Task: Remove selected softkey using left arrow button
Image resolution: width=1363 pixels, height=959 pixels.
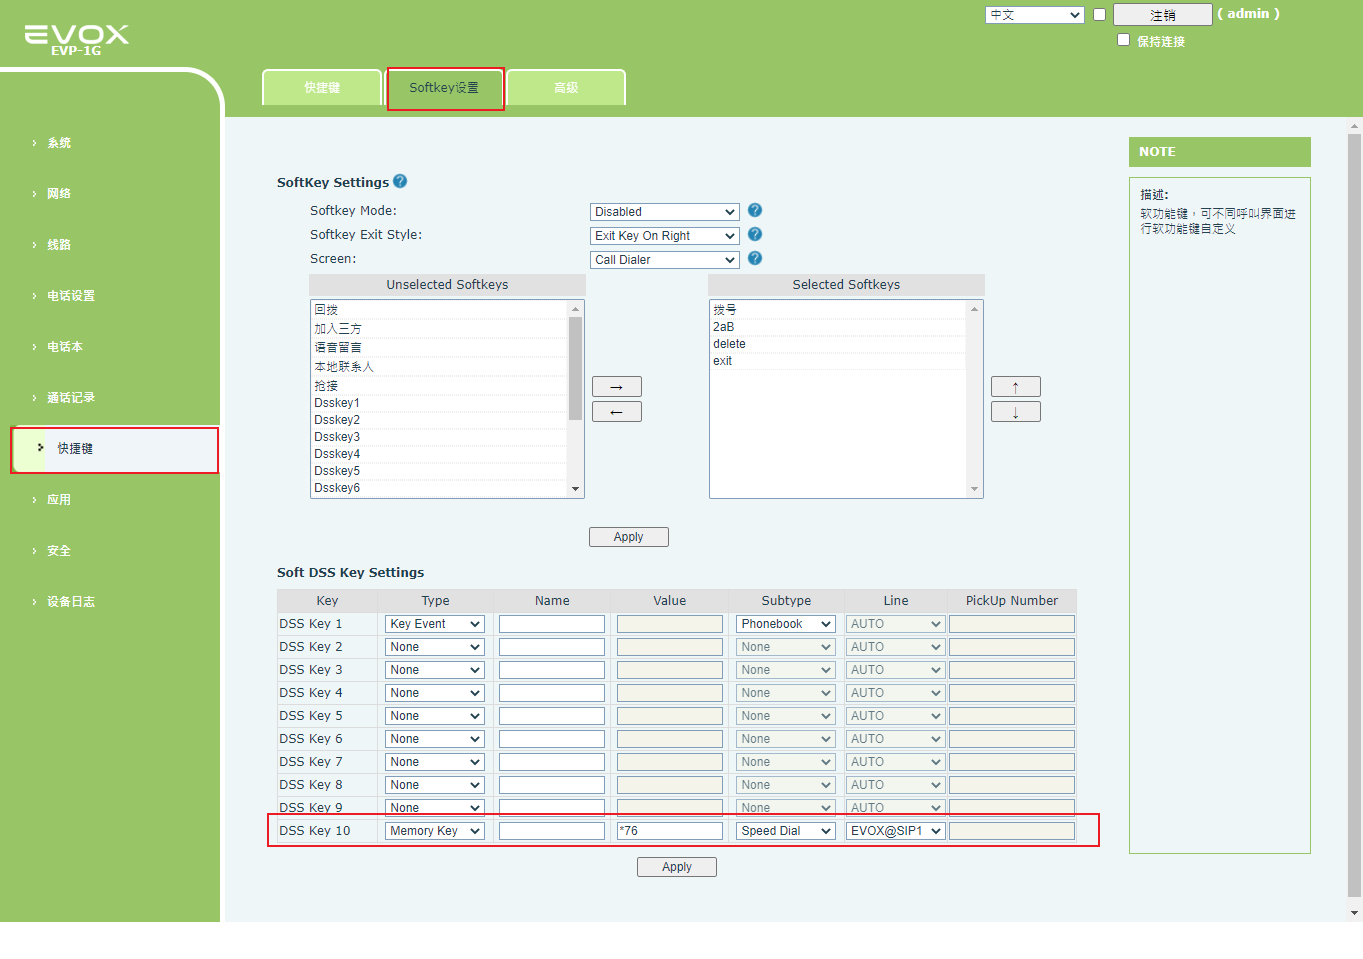Action: (x=617, y=412)
